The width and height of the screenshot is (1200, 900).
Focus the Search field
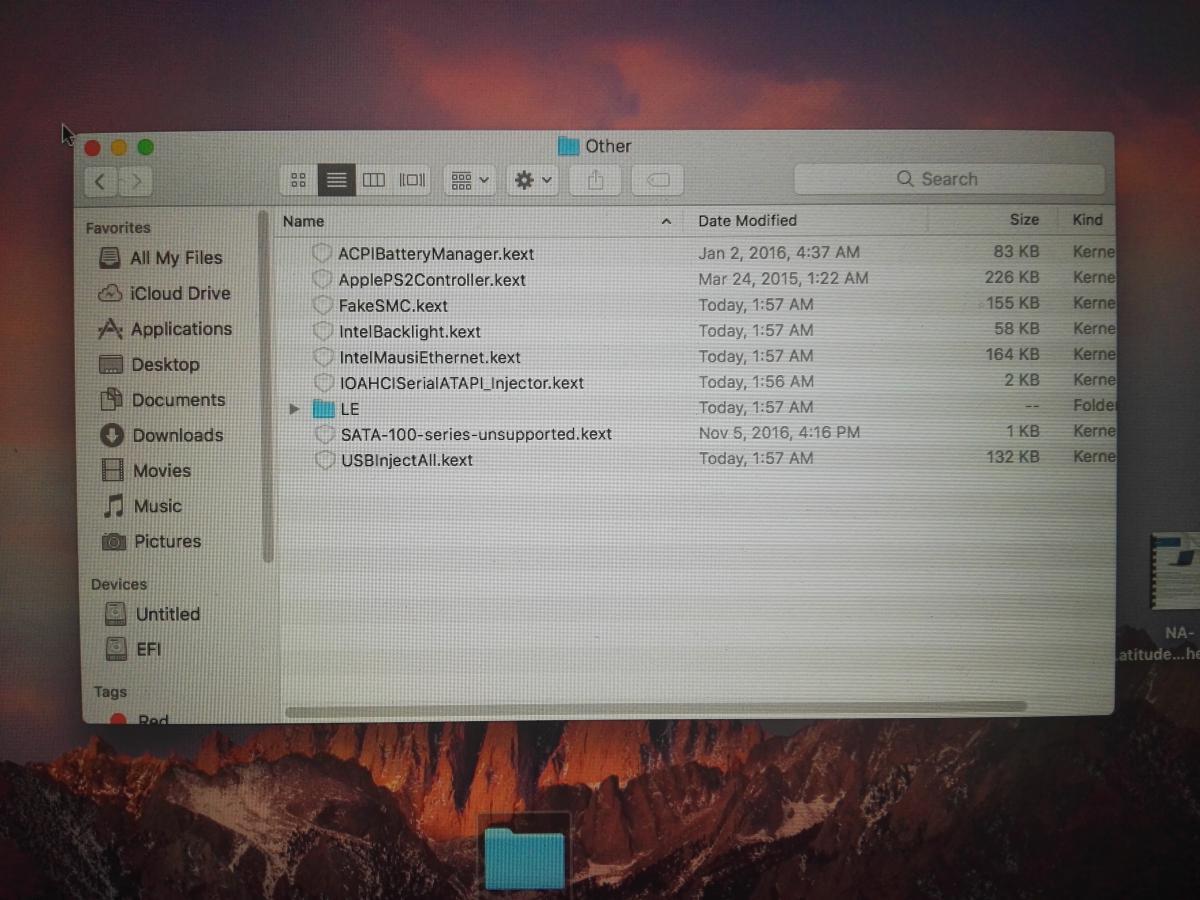pyautogui.click(x=949, y=179)
